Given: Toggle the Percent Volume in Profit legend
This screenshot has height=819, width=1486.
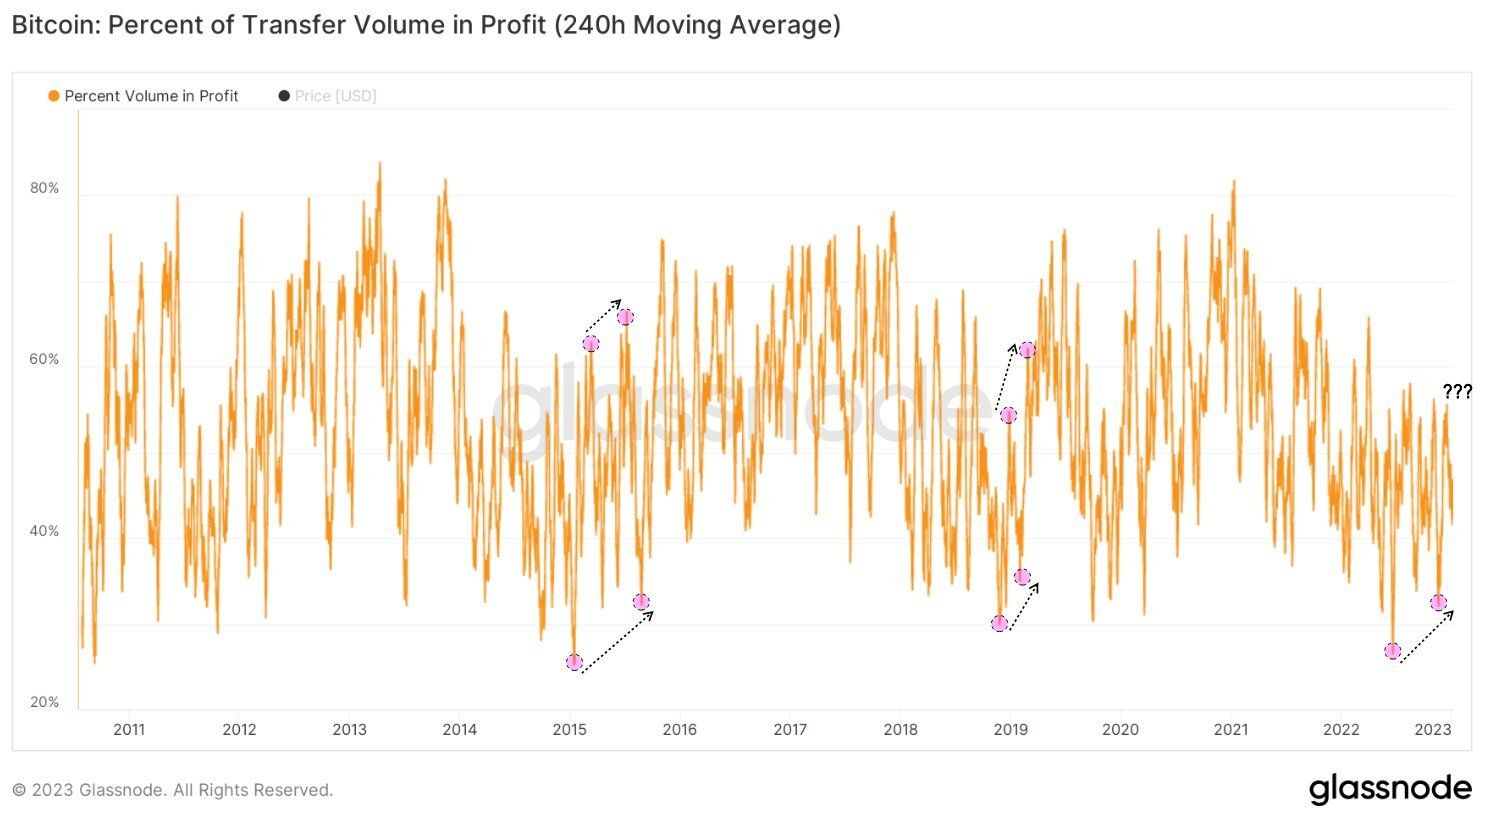Looking at the screenshot, I should coord(143,96).
